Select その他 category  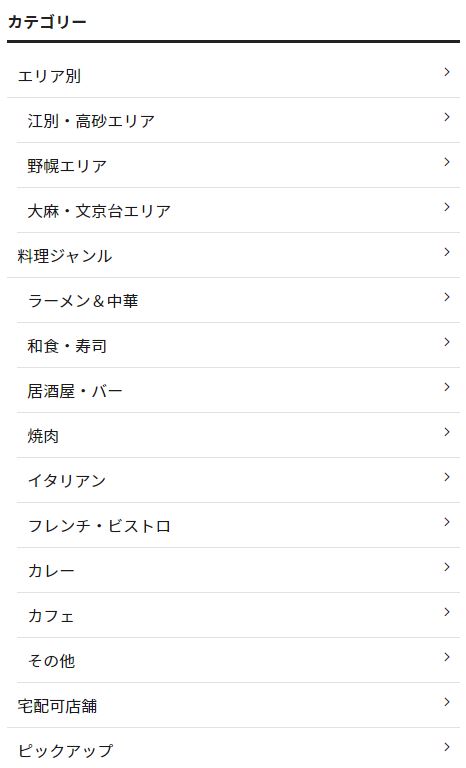click(x=238, y=661)
